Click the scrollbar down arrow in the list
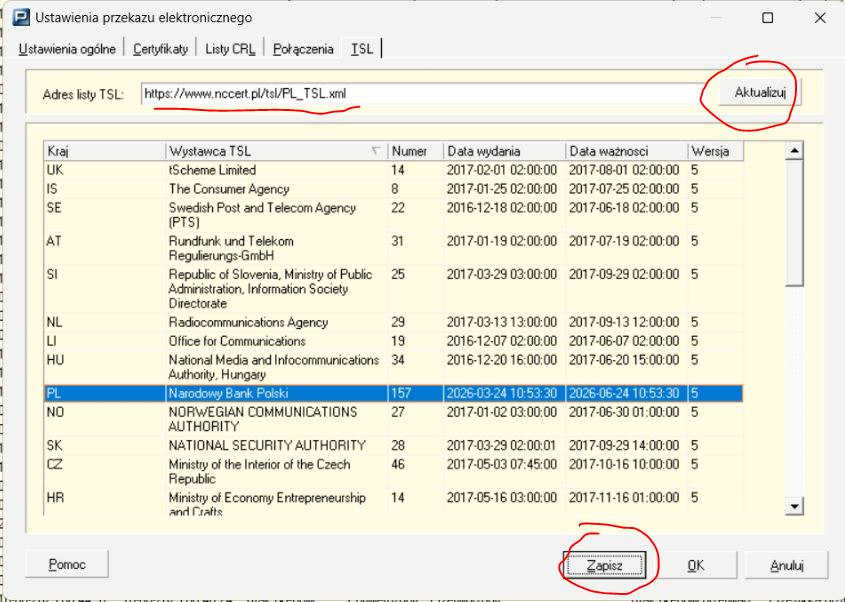845x602 pixels. [795, 507]
